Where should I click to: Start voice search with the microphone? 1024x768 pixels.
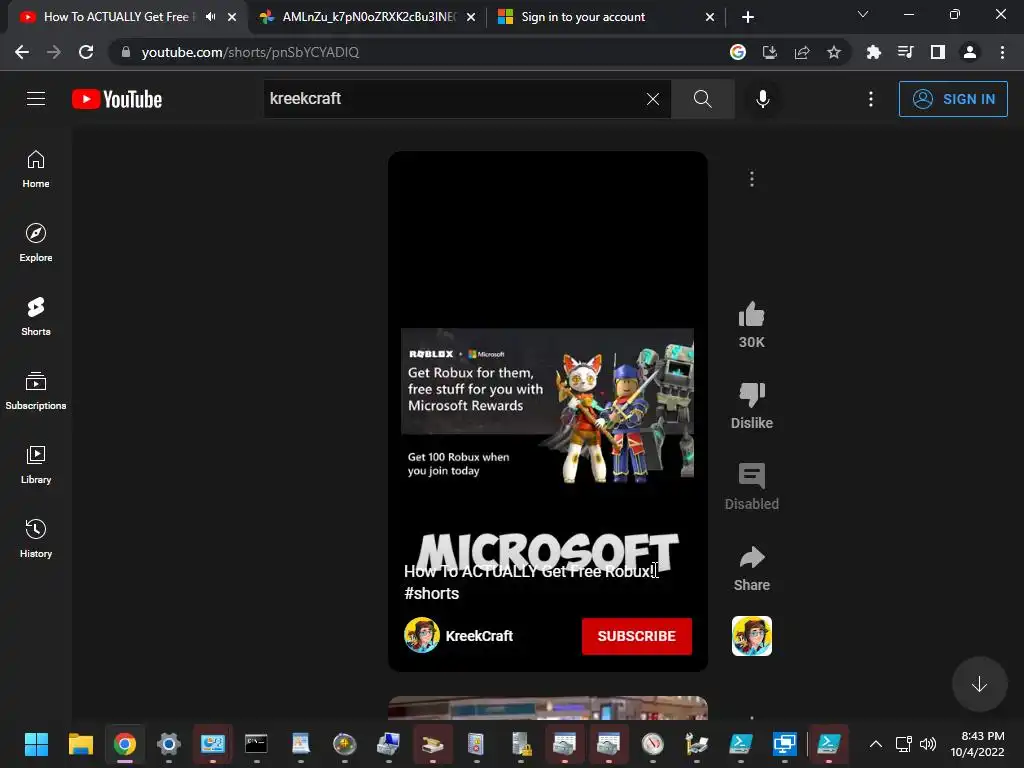(x=762, y=99)
